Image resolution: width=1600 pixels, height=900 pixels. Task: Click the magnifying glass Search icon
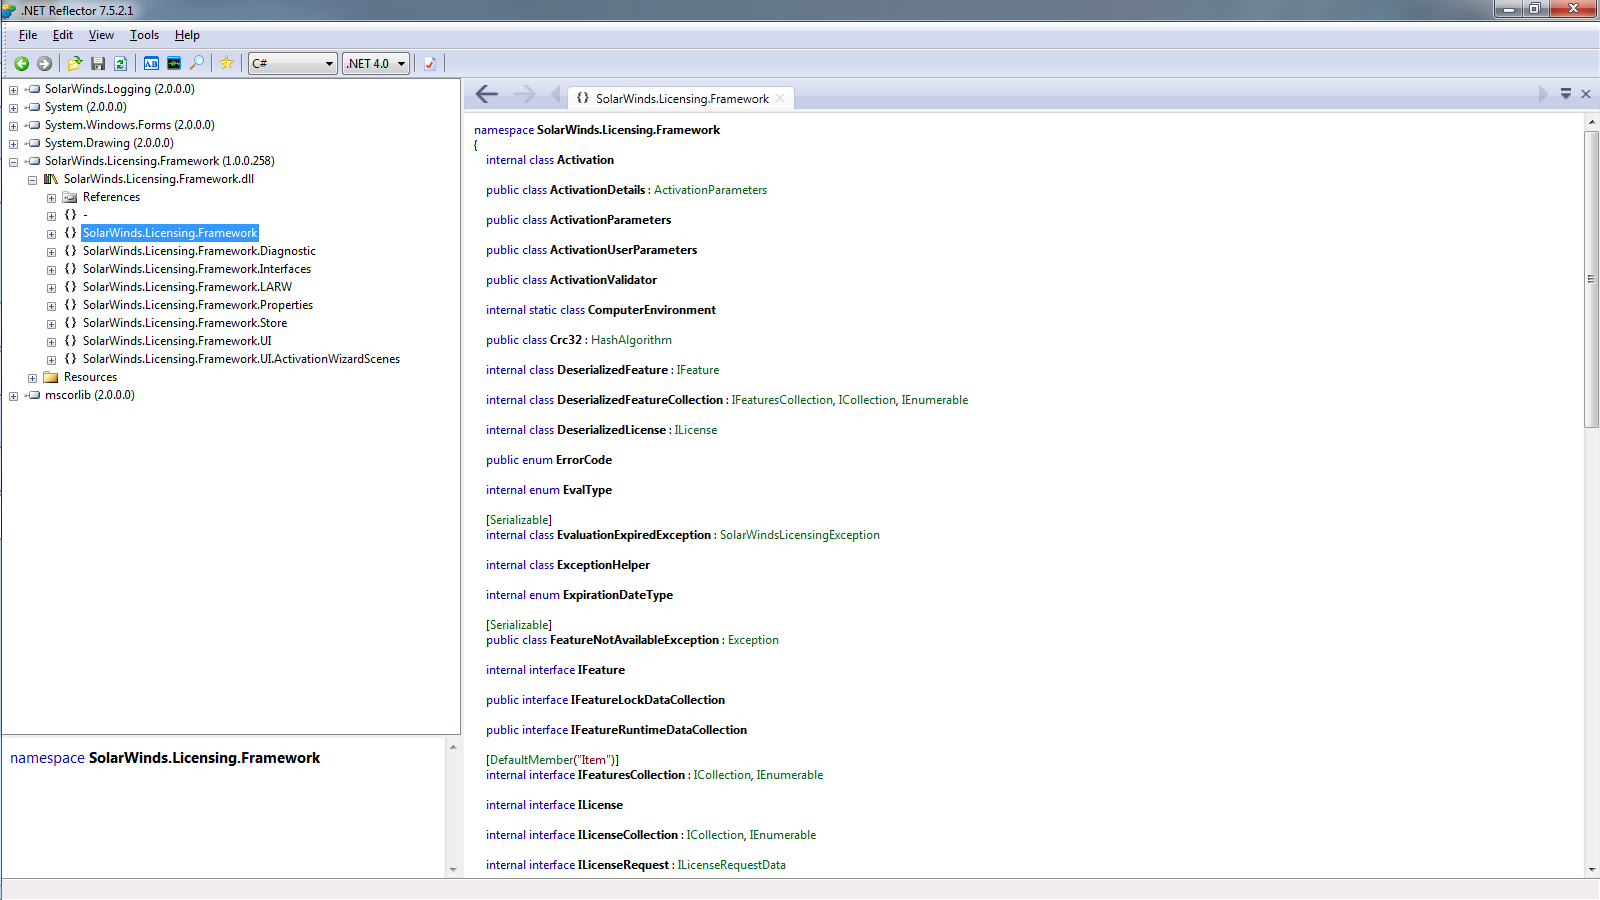tap(197, 63)
